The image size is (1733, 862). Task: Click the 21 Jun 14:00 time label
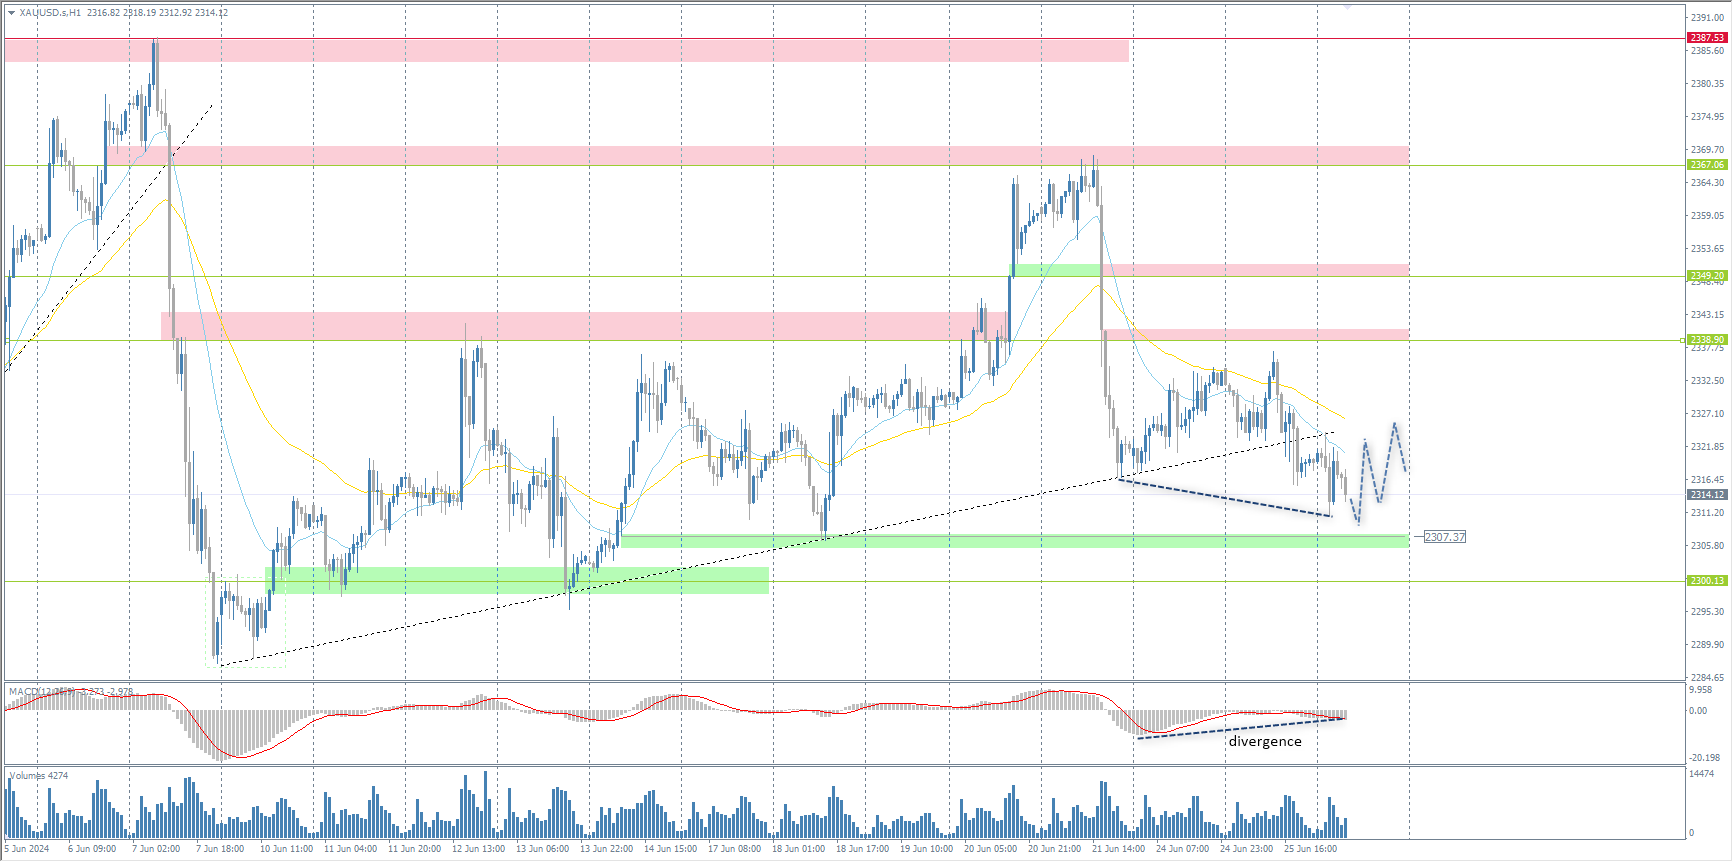click(x=1118, y=849)
